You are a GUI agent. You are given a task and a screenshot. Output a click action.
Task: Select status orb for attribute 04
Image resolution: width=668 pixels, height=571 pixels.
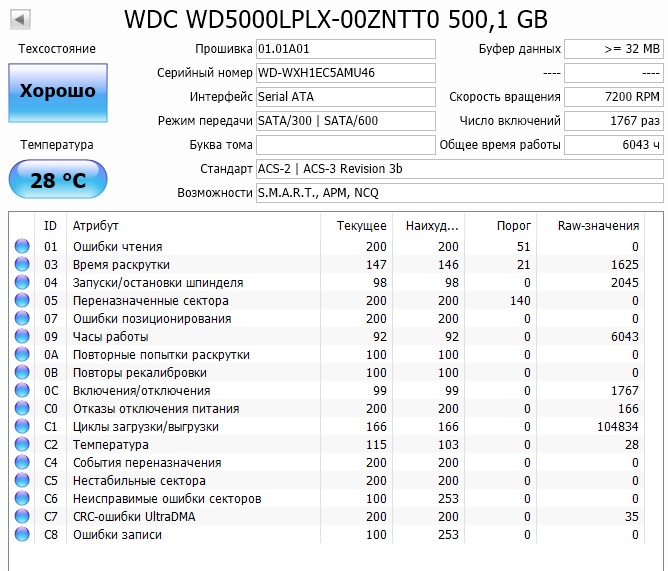[x=22, y=282]
